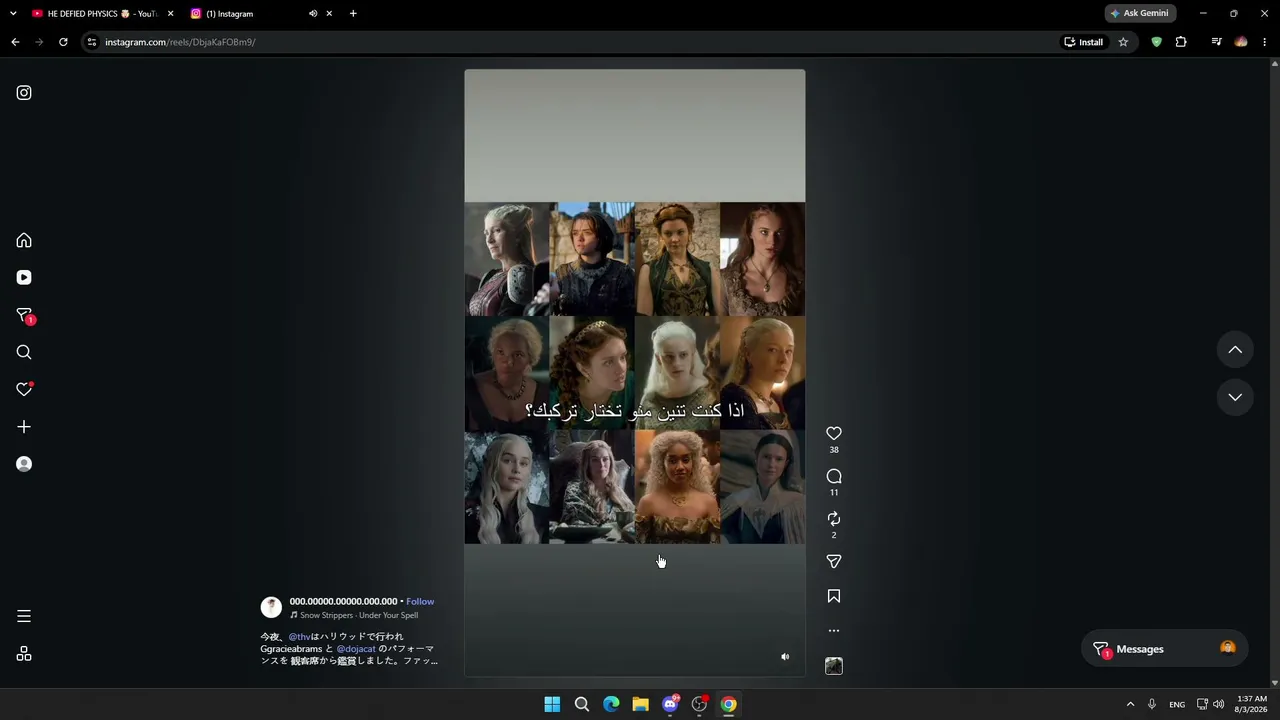
Task: Go to the next reel with down arrow
Action: pos(1235,397)
